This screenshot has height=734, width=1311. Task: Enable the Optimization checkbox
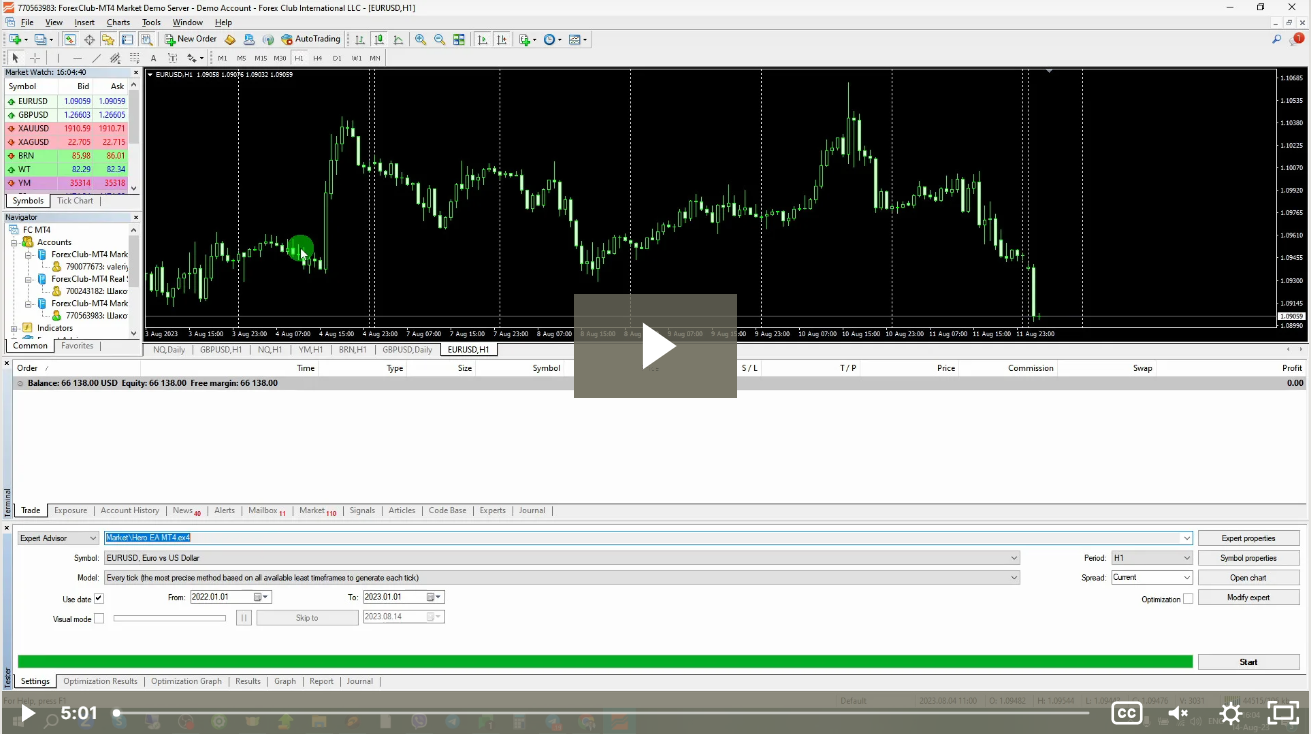(x=1188, y=598)
